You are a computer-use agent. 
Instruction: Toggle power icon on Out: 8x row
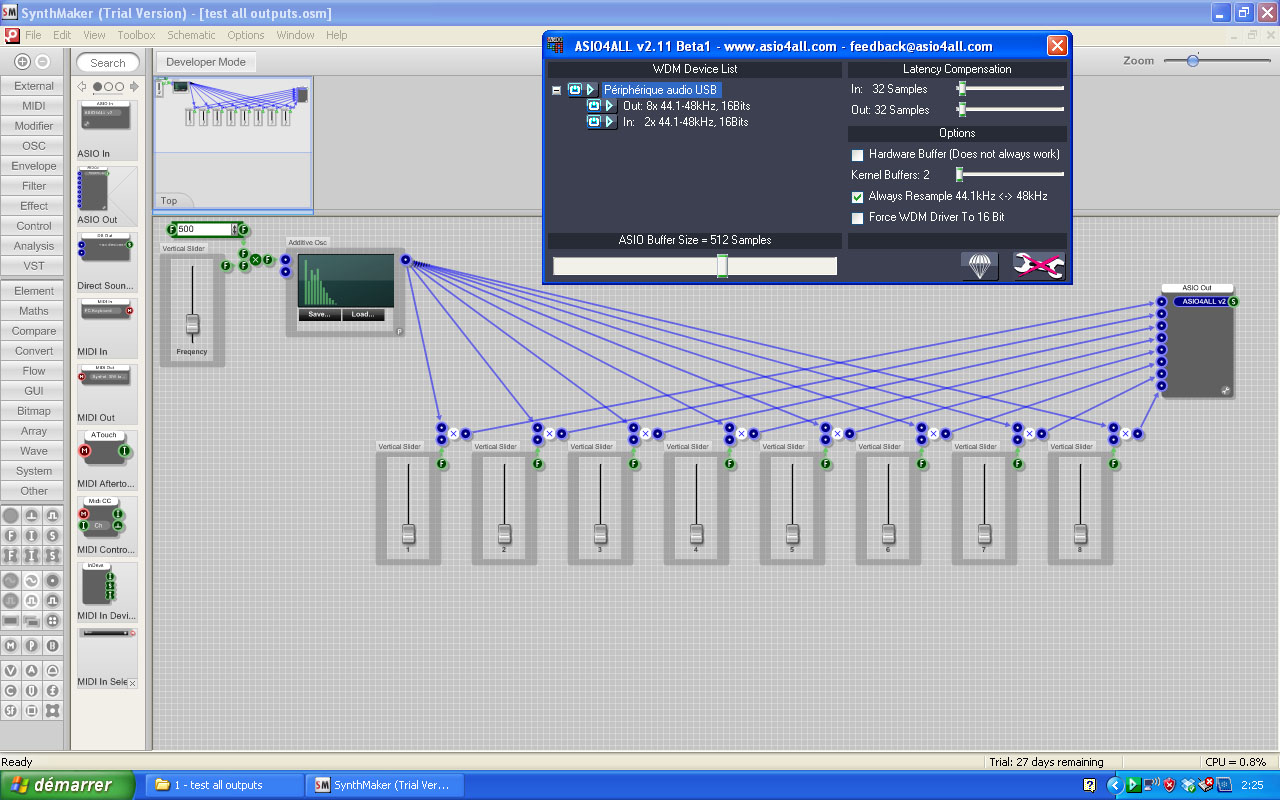pos(594,106)
